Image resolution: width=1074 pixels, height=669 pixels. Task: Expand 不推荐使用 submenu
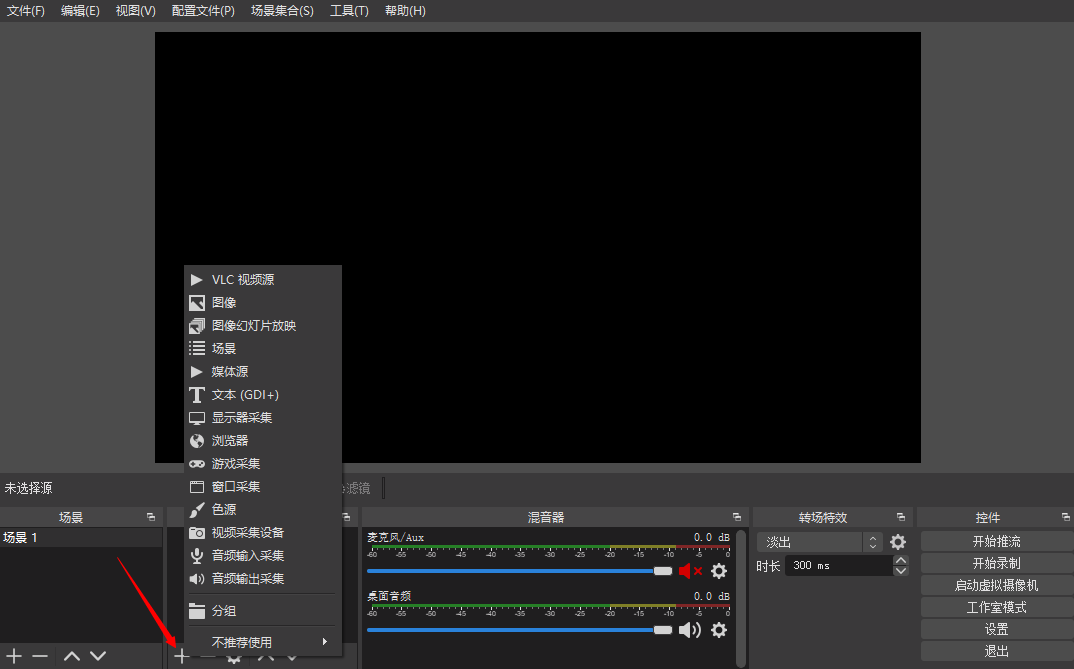263,642
